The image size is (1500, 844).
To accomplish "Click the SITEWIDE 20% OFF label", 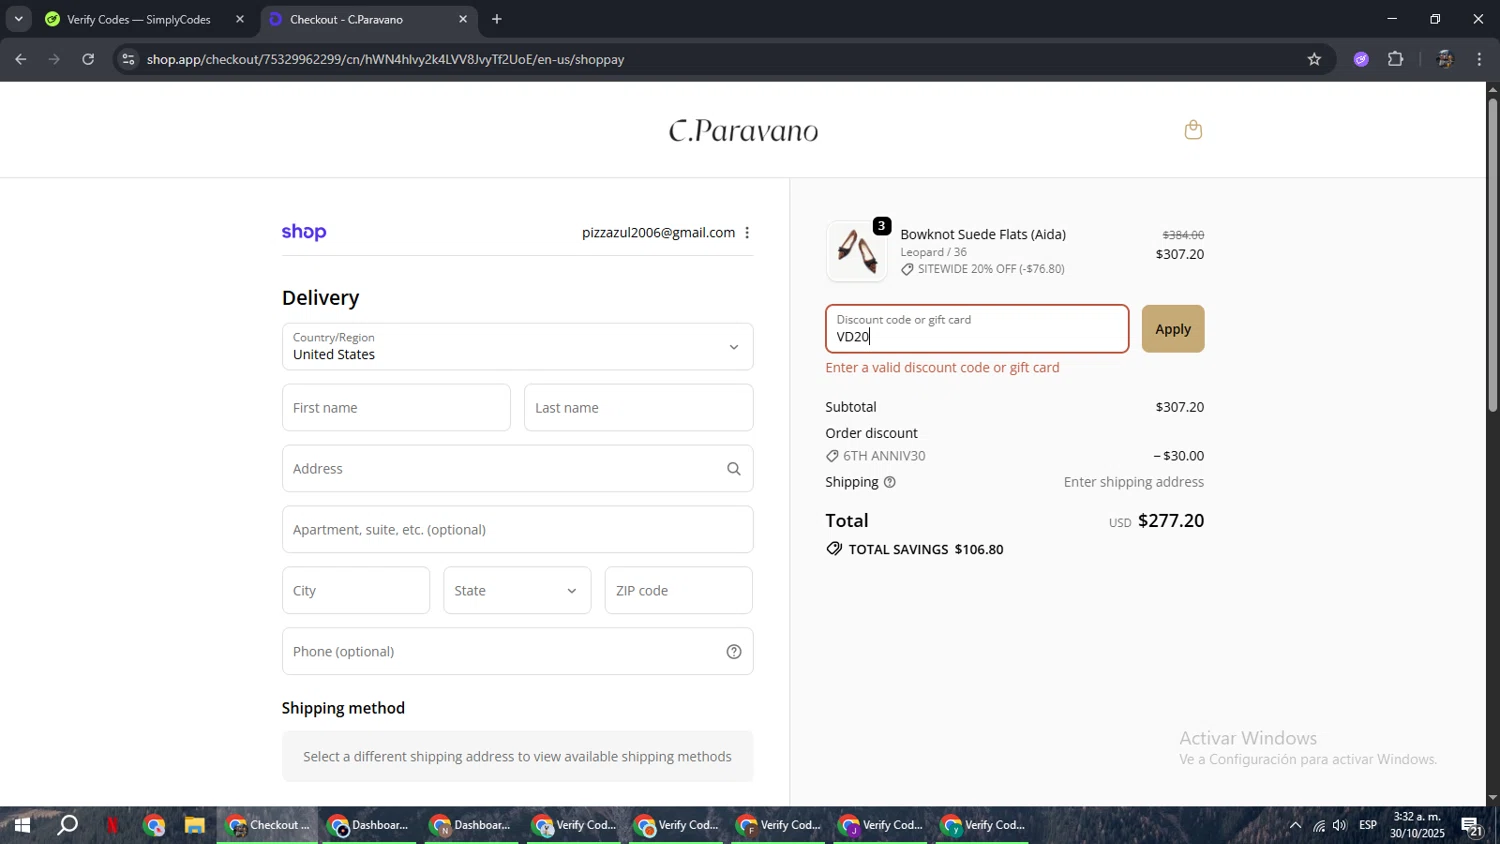I will (x=991, y=269).
